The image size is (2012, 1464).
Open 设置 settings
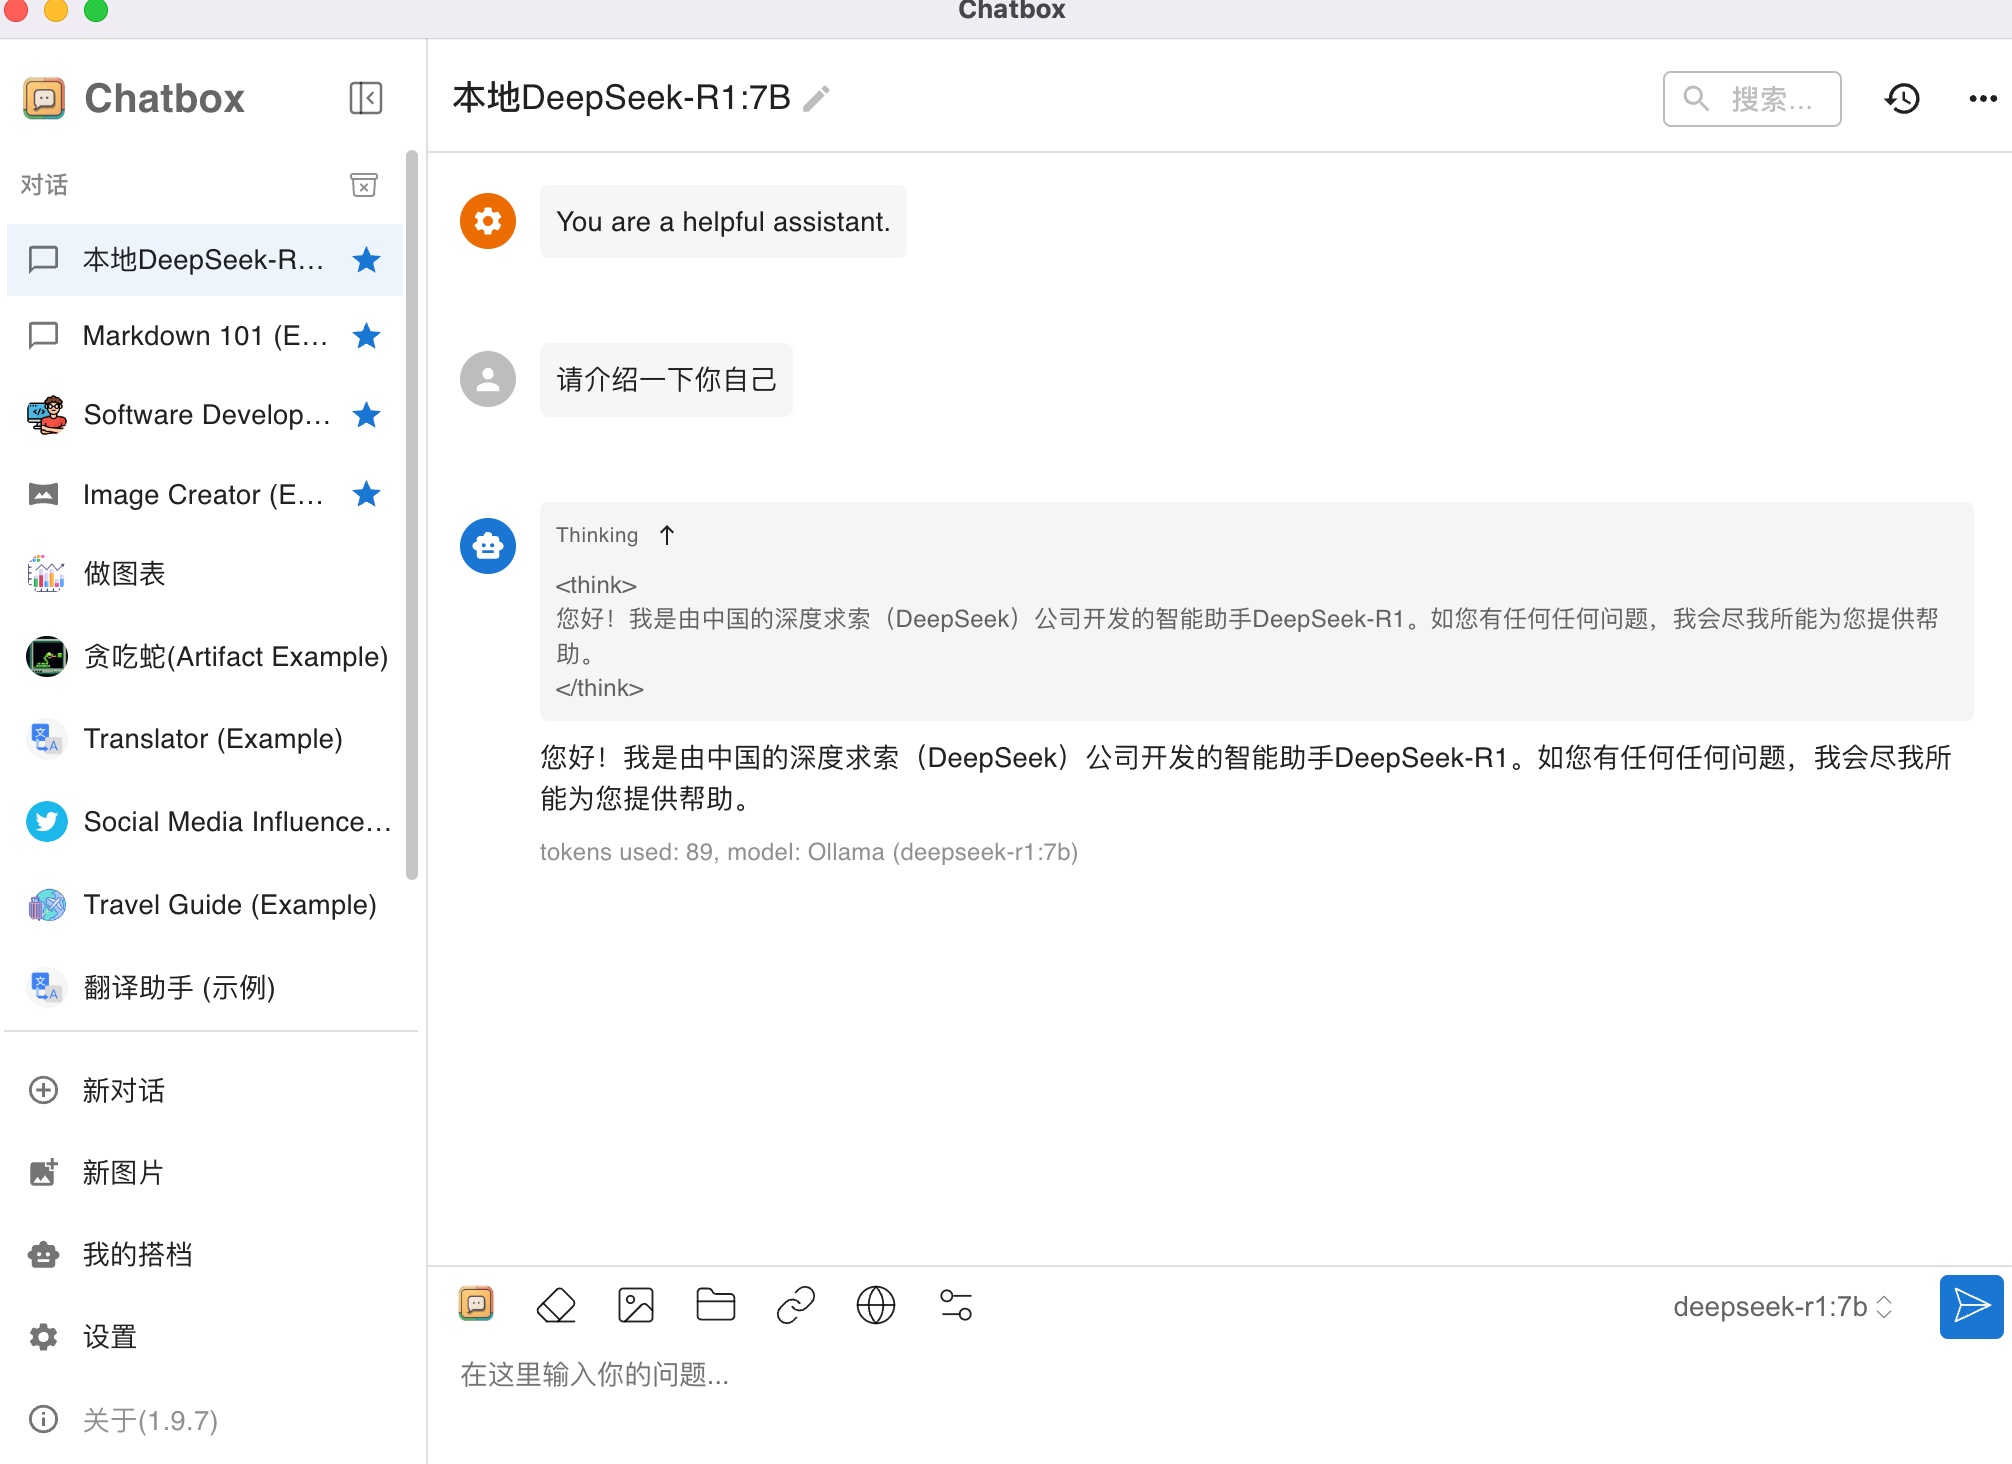pyautogui.click(x=108, y=1337)
